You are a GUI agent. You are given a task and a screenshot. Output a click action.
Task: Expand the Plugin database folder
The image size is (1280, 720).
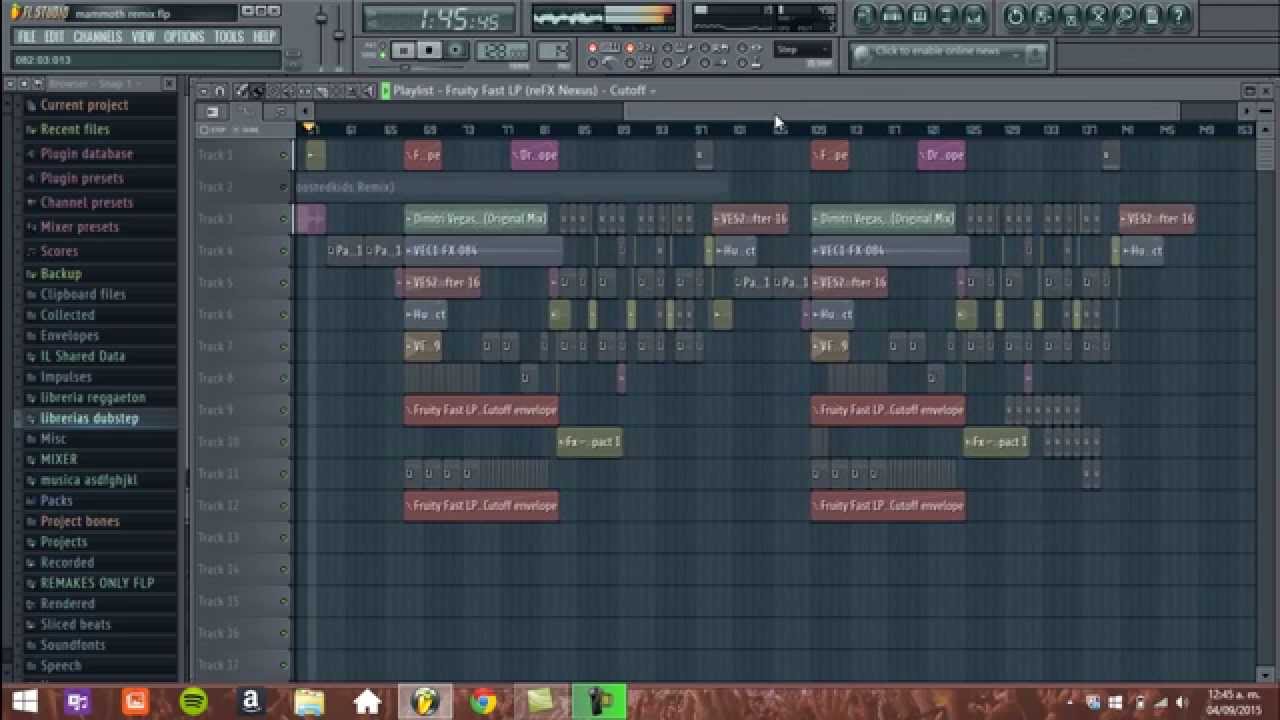86,154
